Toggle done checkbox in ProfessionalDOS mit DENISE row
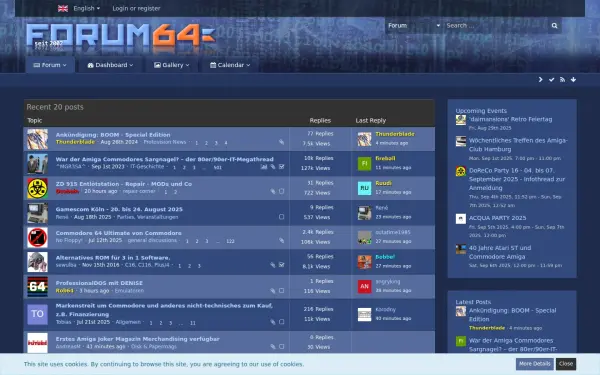This screenshot has height=375, width=600. [x=282, y=291]
